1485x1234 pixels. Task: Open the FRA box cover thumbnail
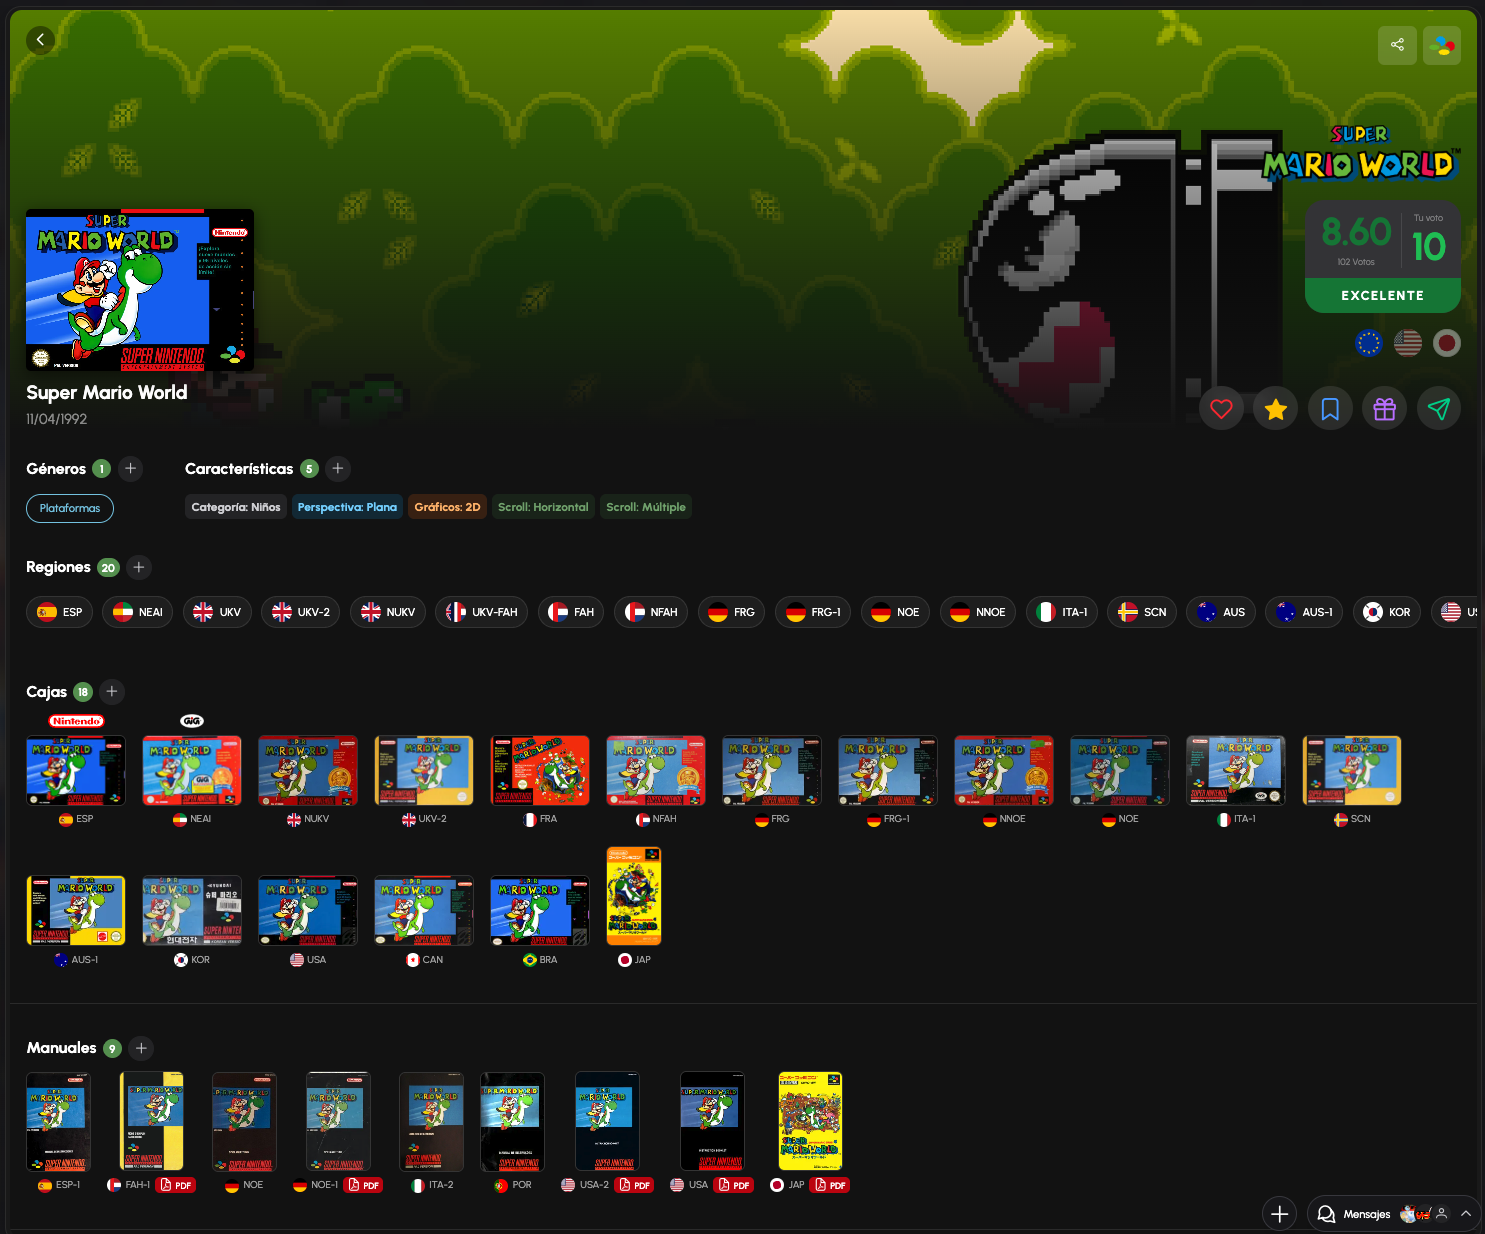pos(540,771)
